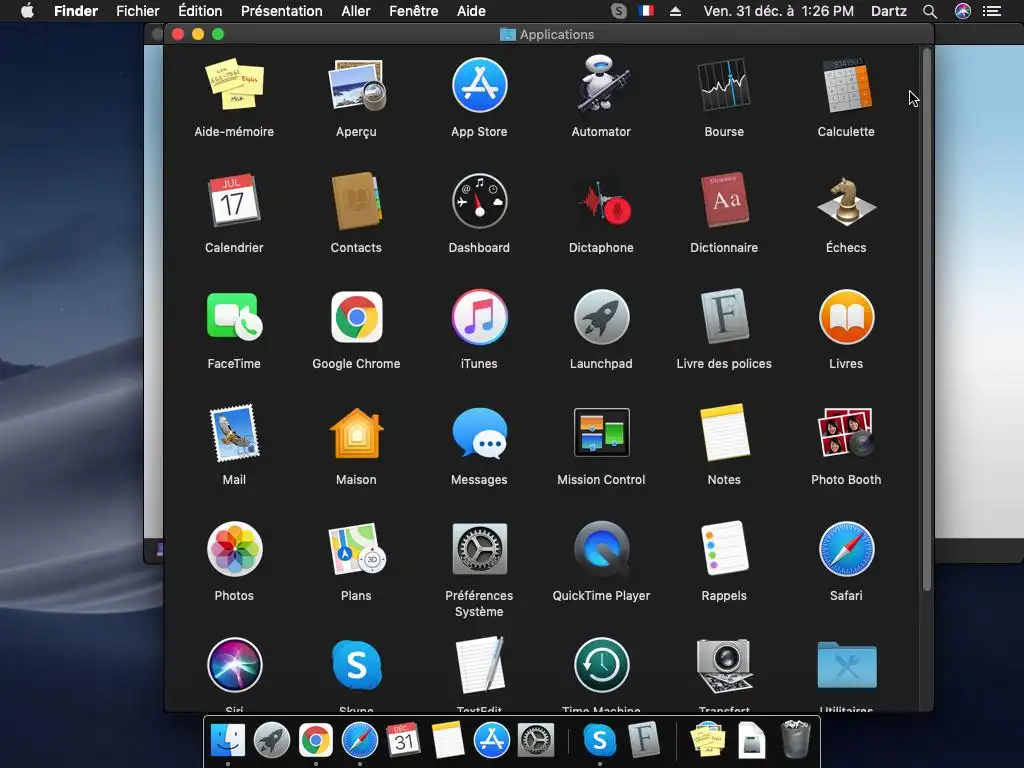The width and height of the screenshot is (1024, 768).
Task: Open the Aide menu
Action: [x=471, y=11]
